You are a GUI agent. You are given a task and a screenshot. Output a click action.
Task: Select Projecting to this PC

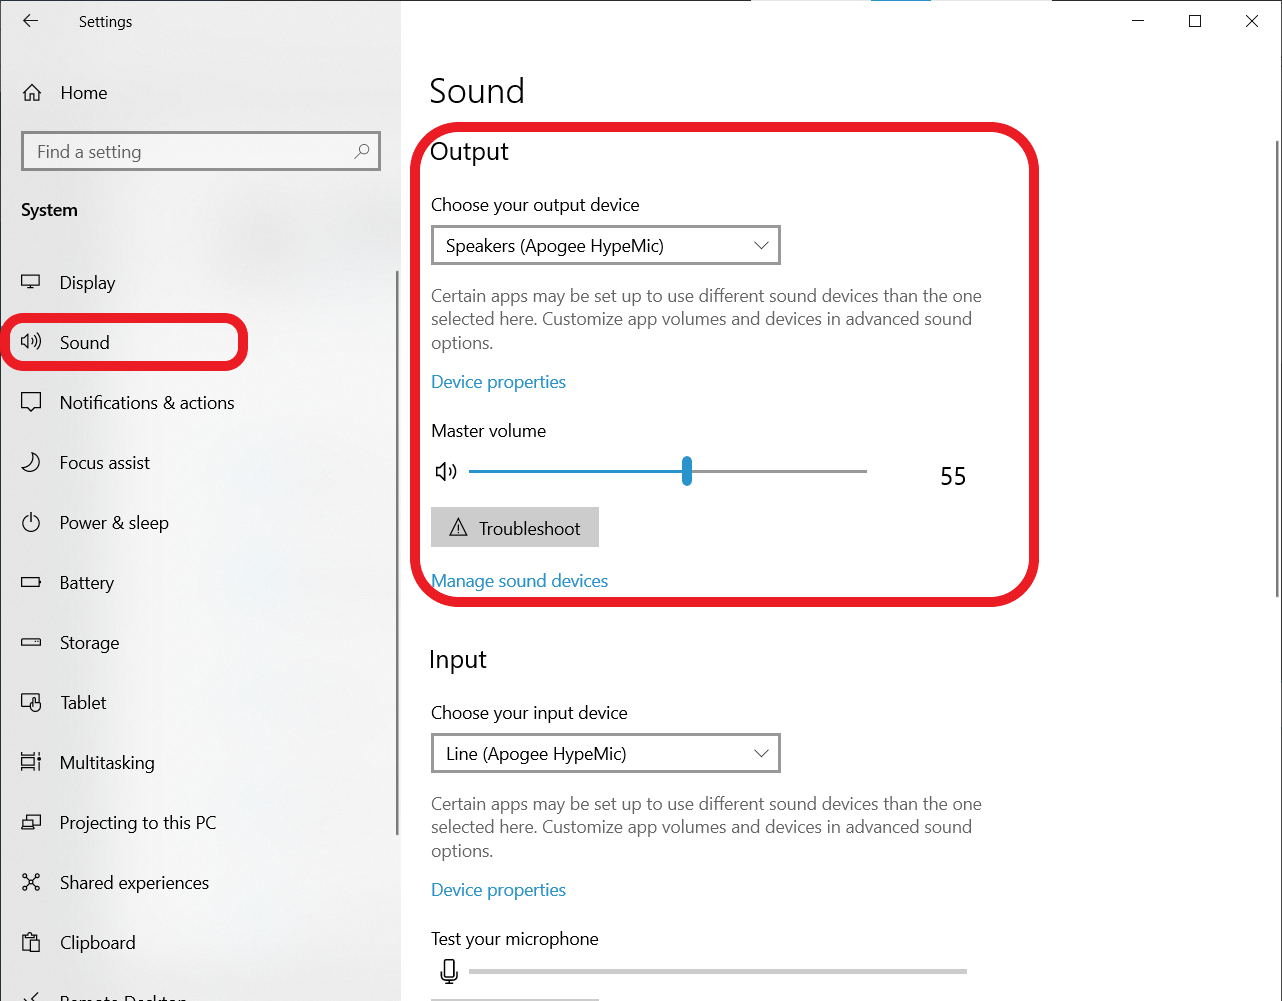(x=138, y=822)
